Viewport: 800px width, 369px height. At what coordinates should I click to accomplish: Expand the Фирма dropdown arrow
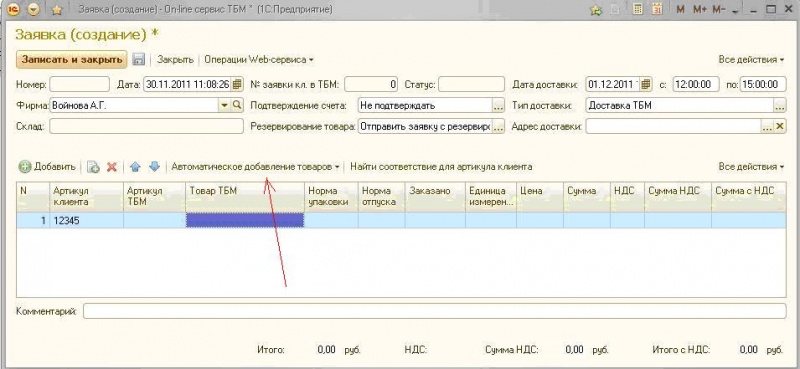point(224,106)
